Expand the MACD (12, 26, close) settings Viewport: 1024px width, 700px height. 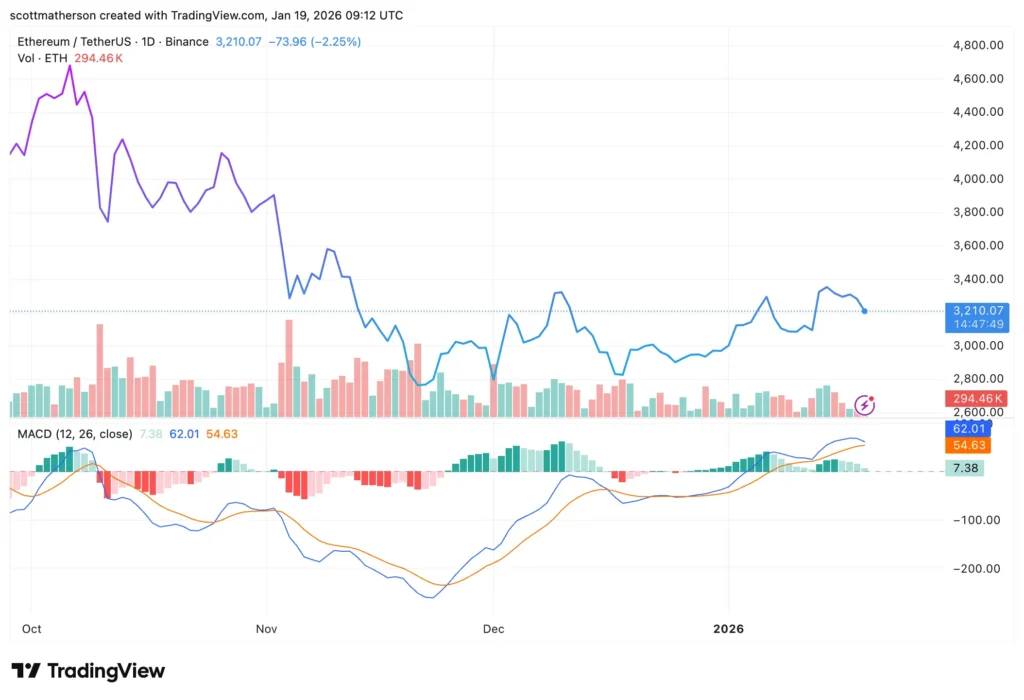click(75, 434)
